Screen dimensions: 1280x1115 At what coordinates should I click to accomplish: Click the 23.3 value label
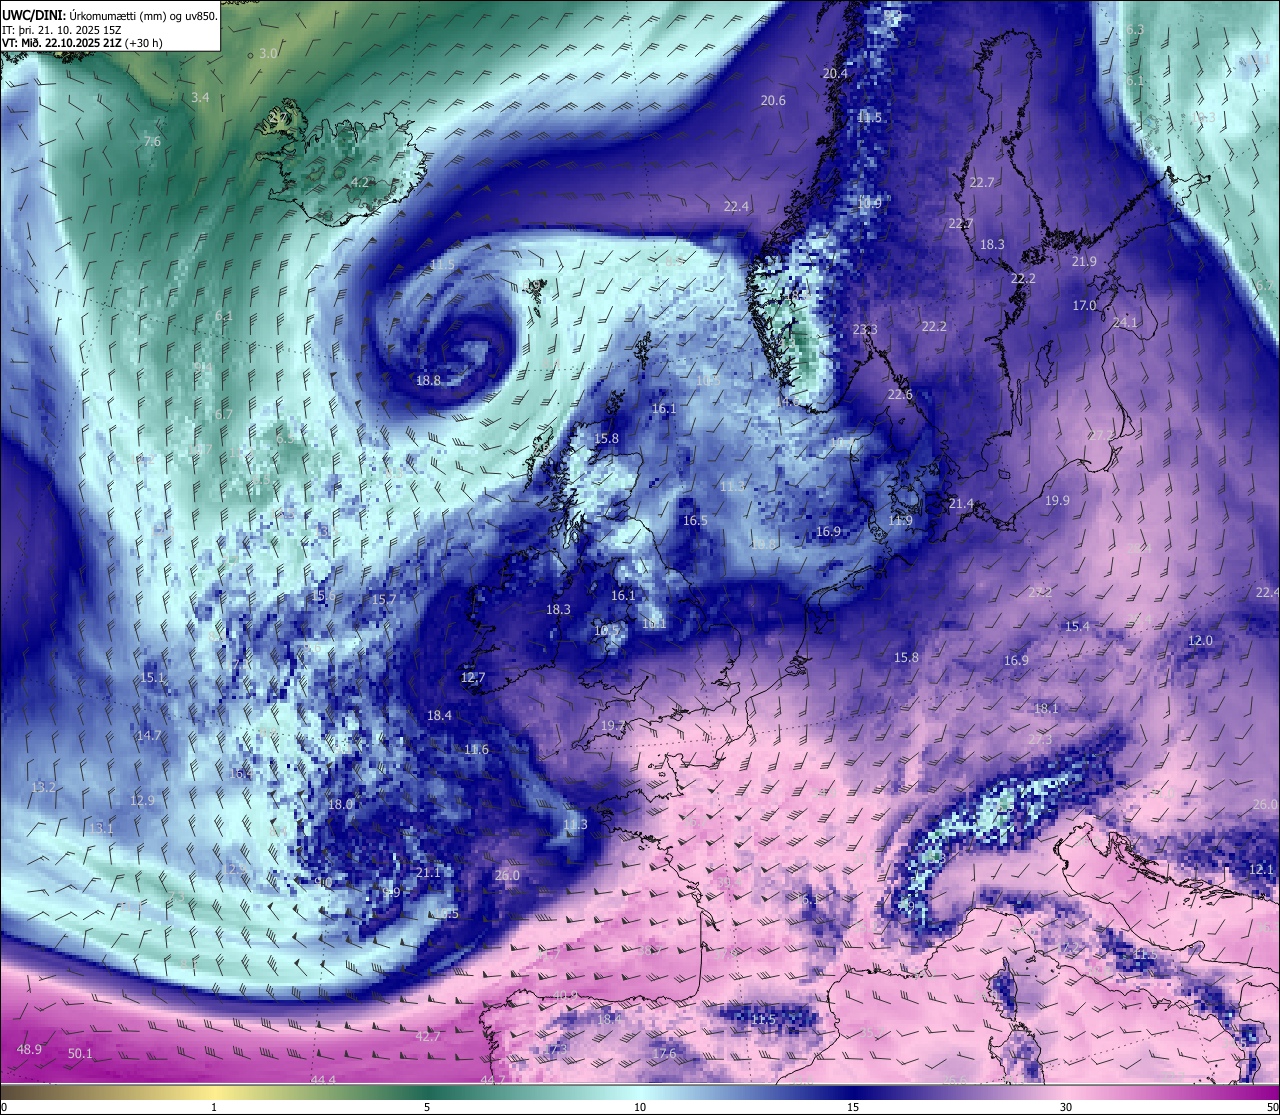pyautogui.click(x=865, y=329)
